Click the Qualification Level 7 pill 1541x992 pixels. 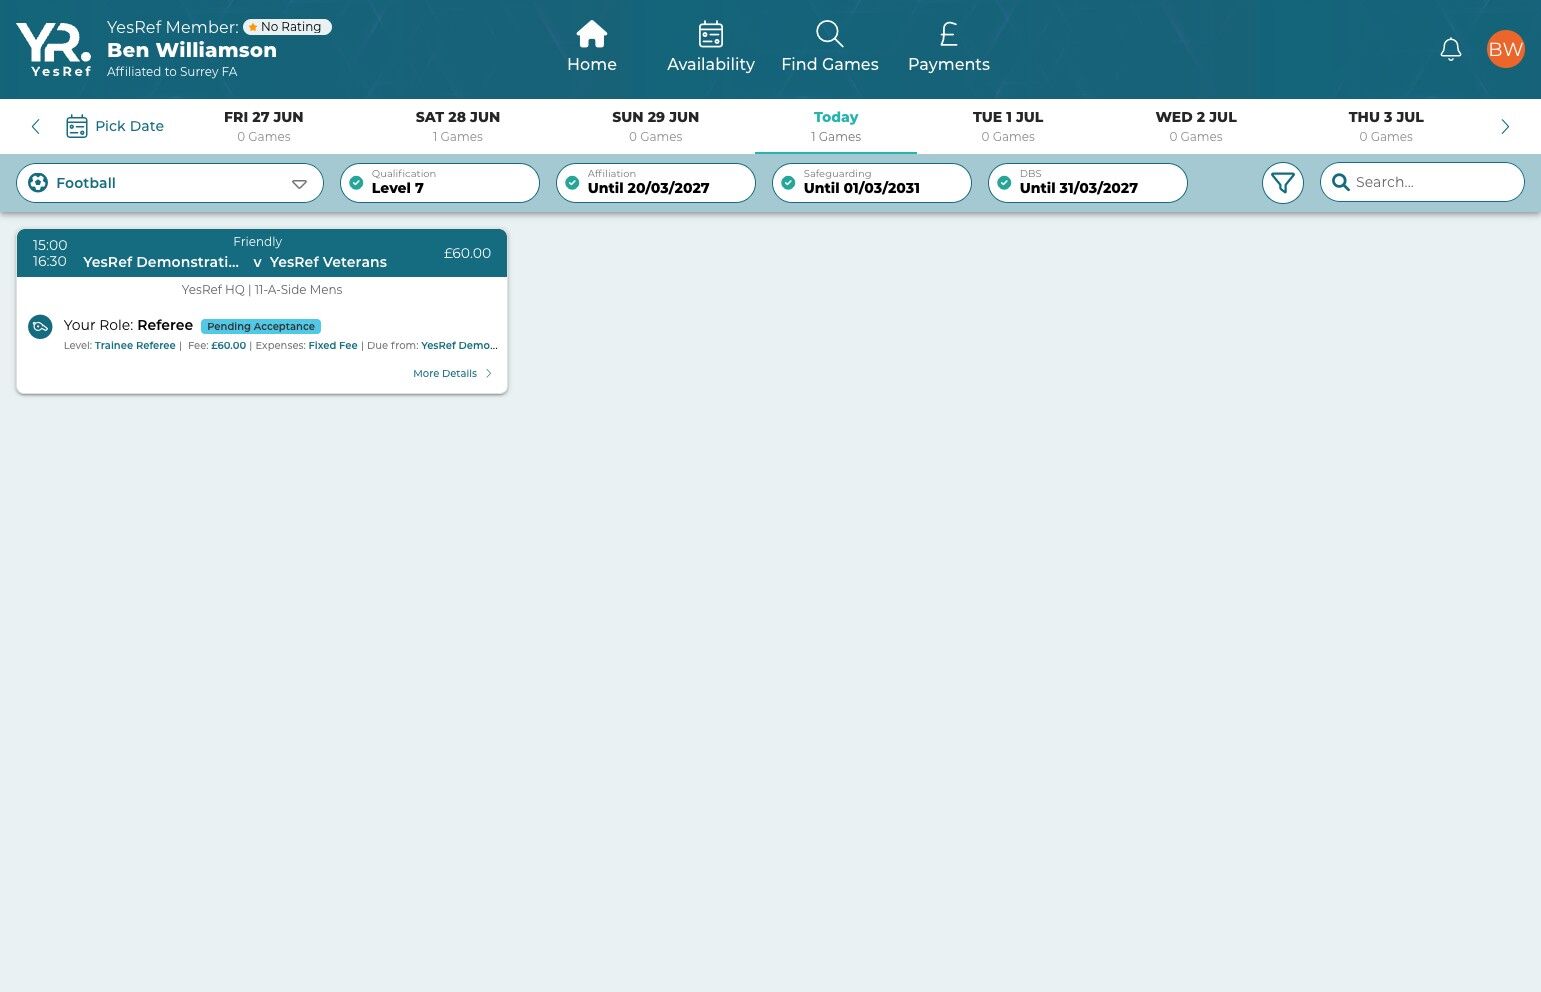pyautogui.click(x=440, y=183)
